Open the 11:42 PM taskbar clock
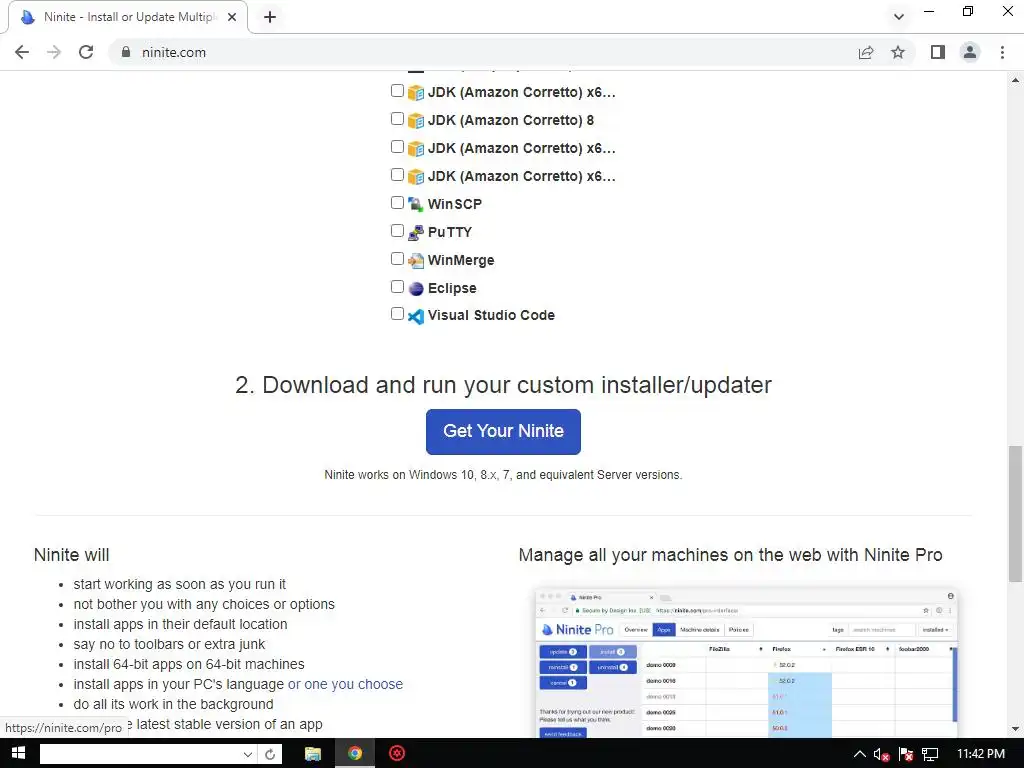Screen dimensions: 1024x768 click(981, 754)
